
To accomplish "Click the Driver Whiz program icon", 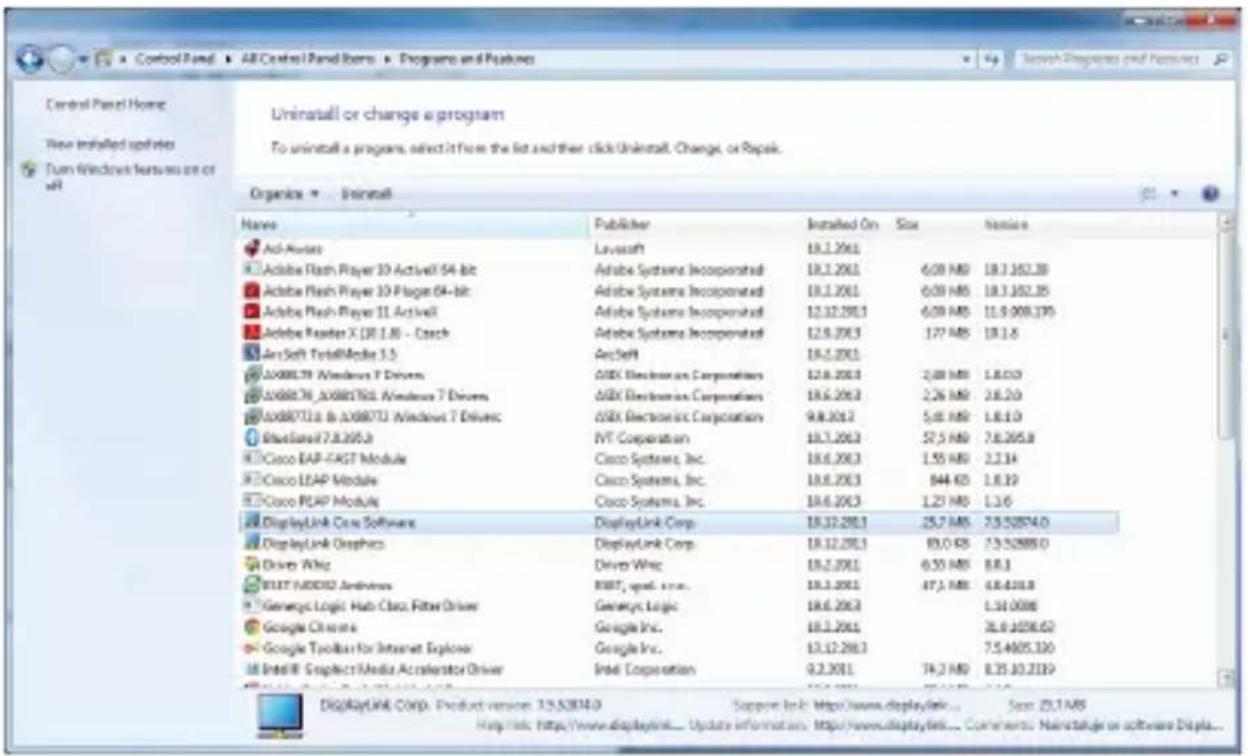I will pos(251,564).
